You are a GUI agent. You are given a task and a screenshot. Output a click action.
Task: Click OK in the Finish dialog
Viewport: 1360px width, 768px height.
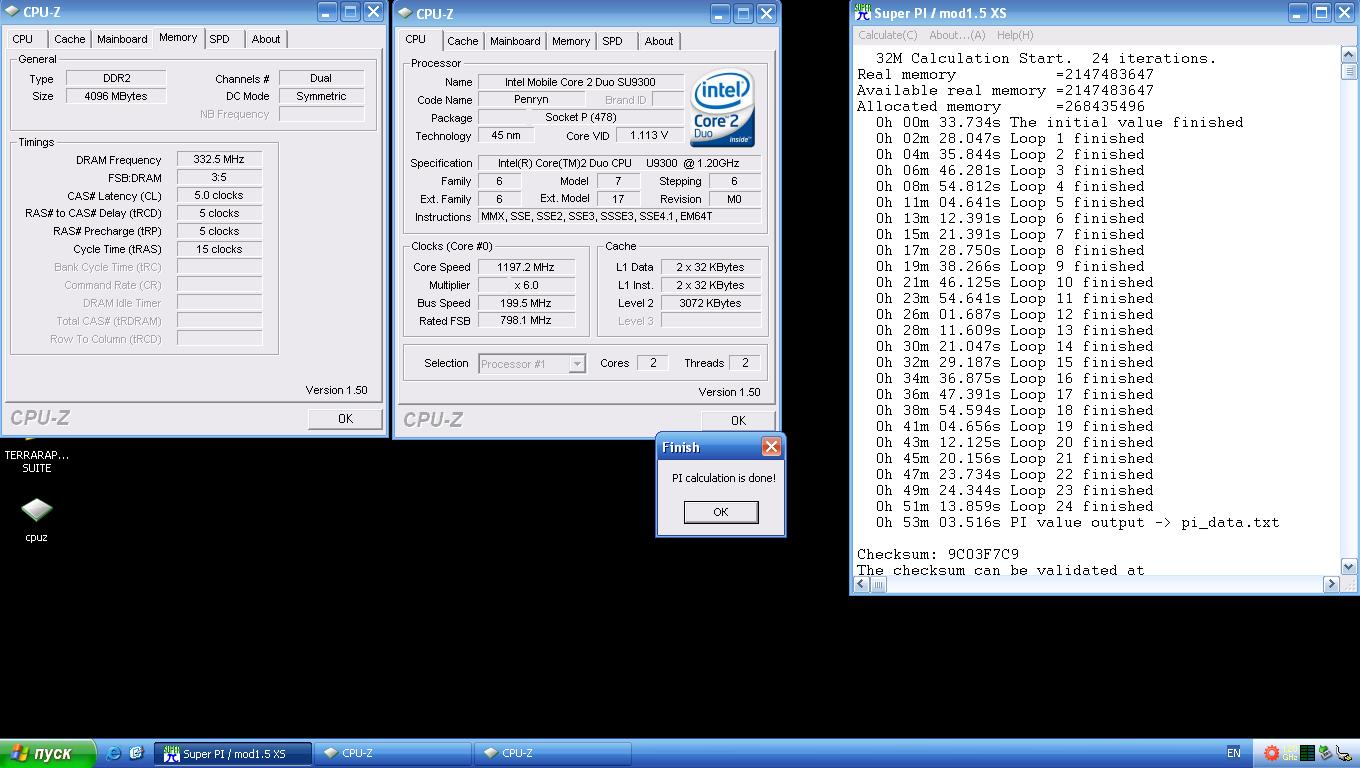721,512
